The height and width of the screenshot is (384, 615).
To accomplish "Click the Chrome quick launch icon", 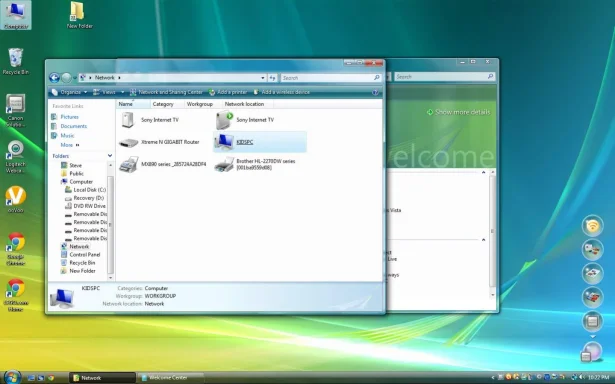I will 51,378.
